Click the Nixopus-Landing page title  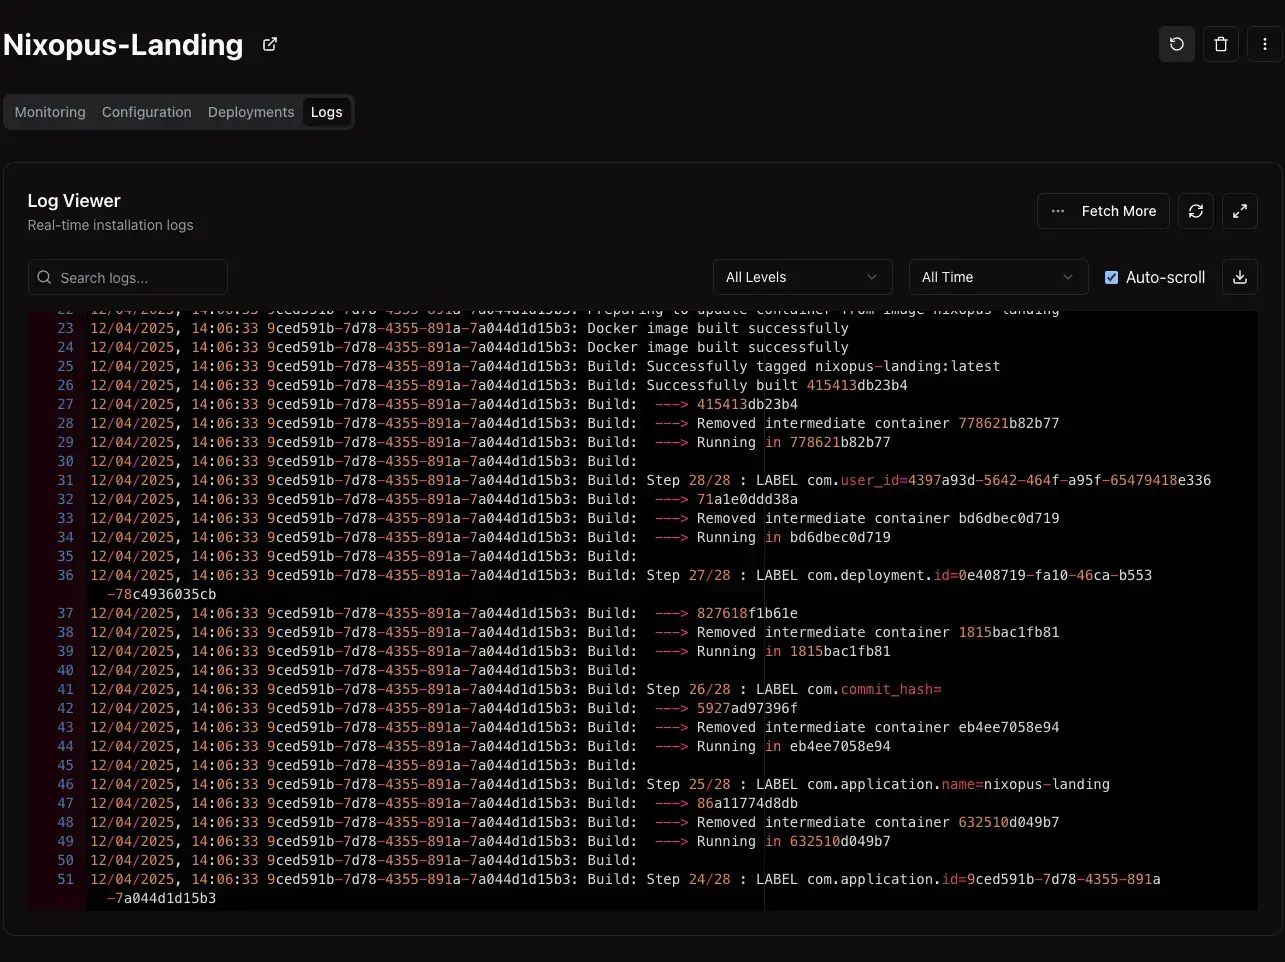tap(123, 45)
